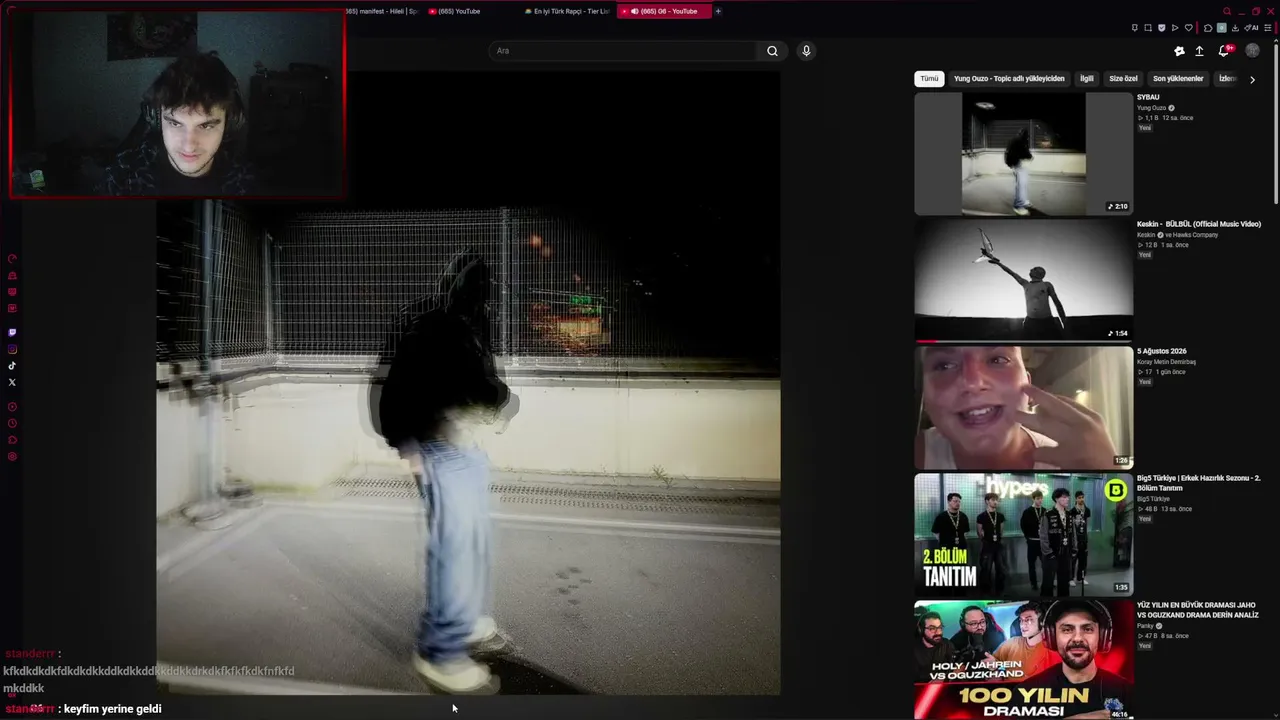The width and height of the screenshot is (1280, 720).
Task: Open the sidebar settings gear icon
Action: point(12,457)
